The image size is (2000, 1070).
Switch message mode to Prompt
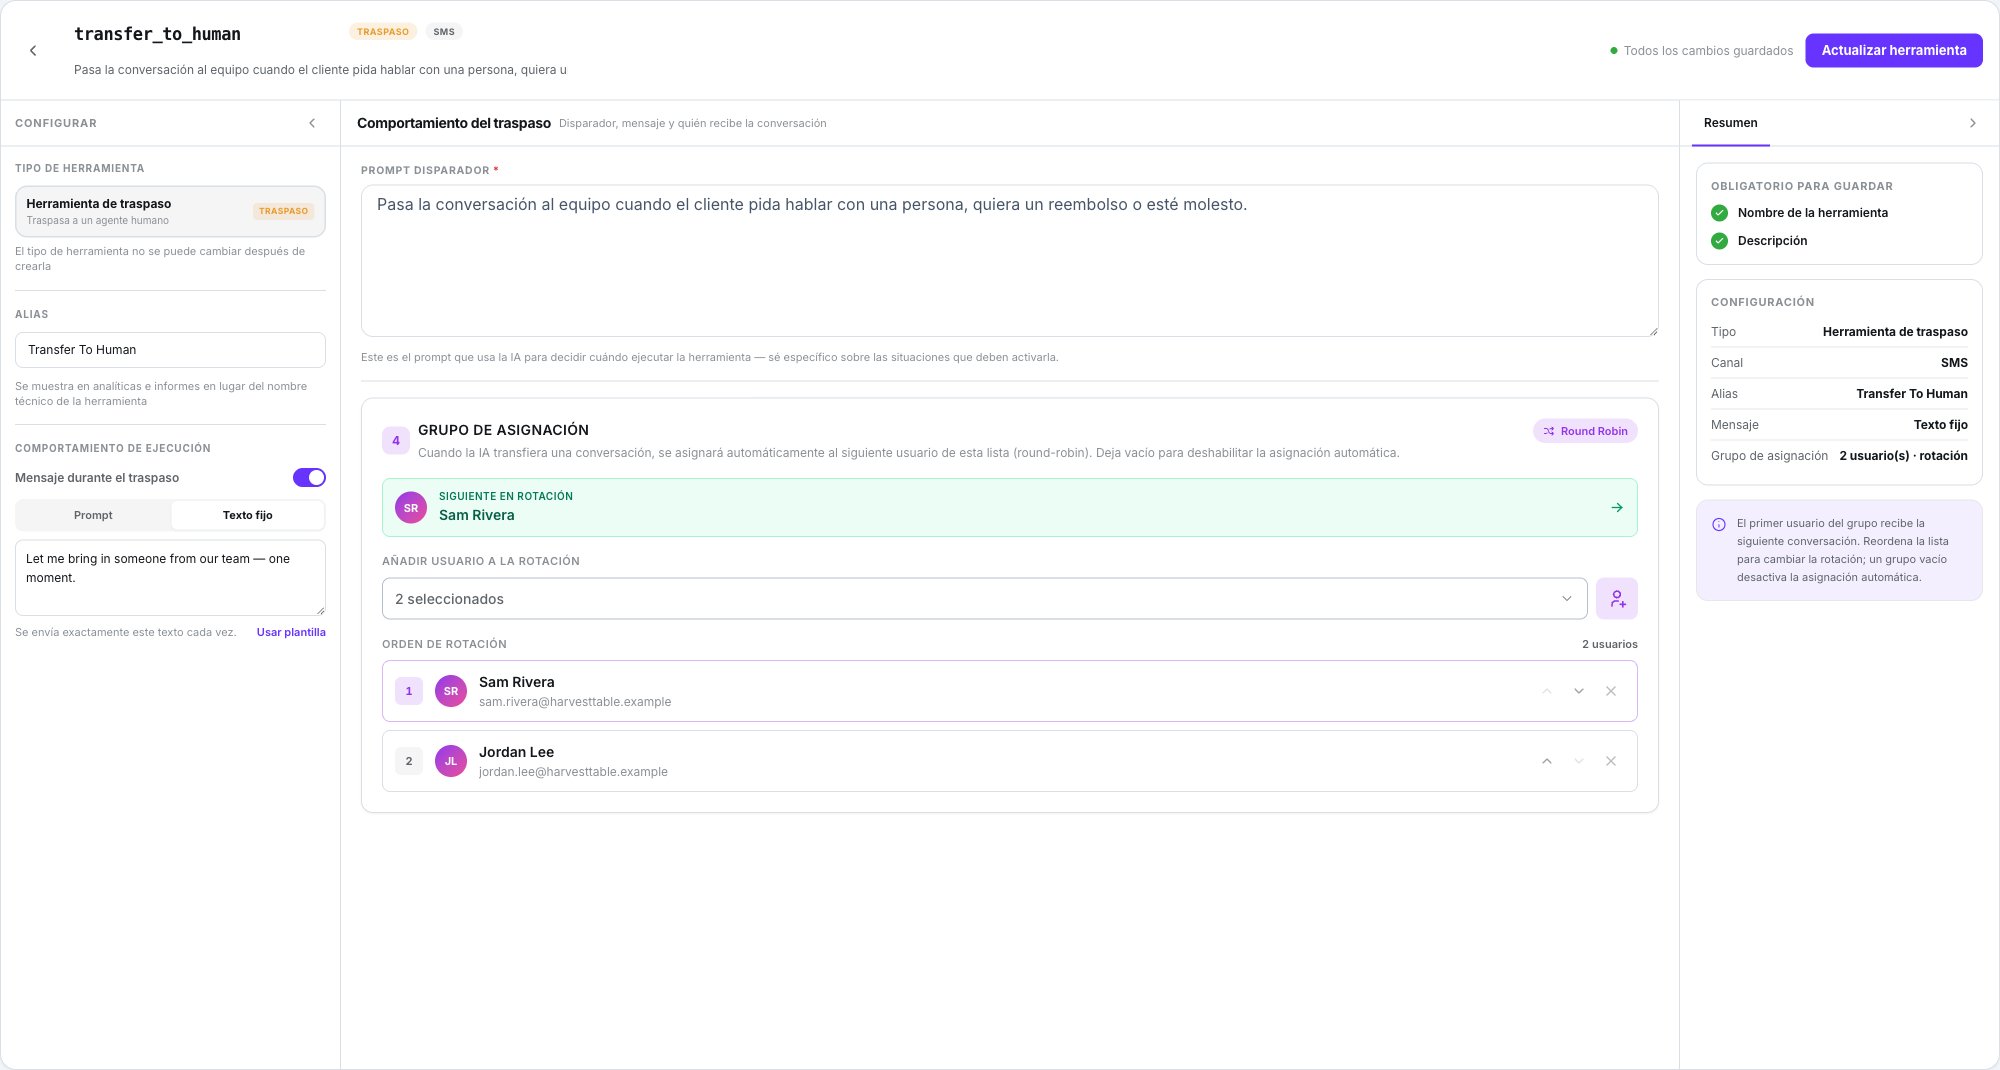tap(93, 515)
